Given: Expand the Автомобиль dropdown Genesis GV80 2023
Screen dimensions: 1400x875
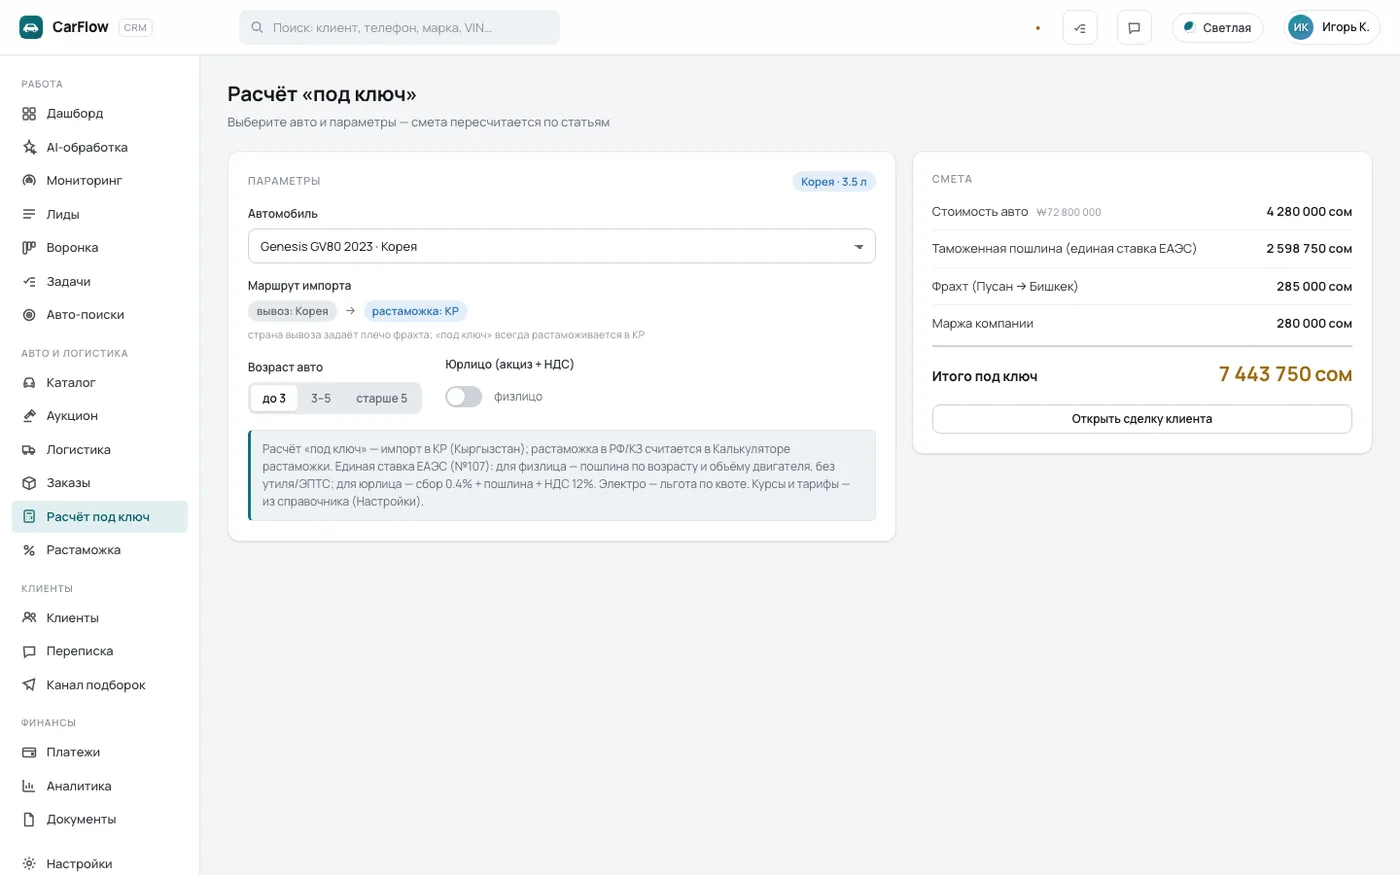Looking at the screenshot, I should click(x=562, y=246).
